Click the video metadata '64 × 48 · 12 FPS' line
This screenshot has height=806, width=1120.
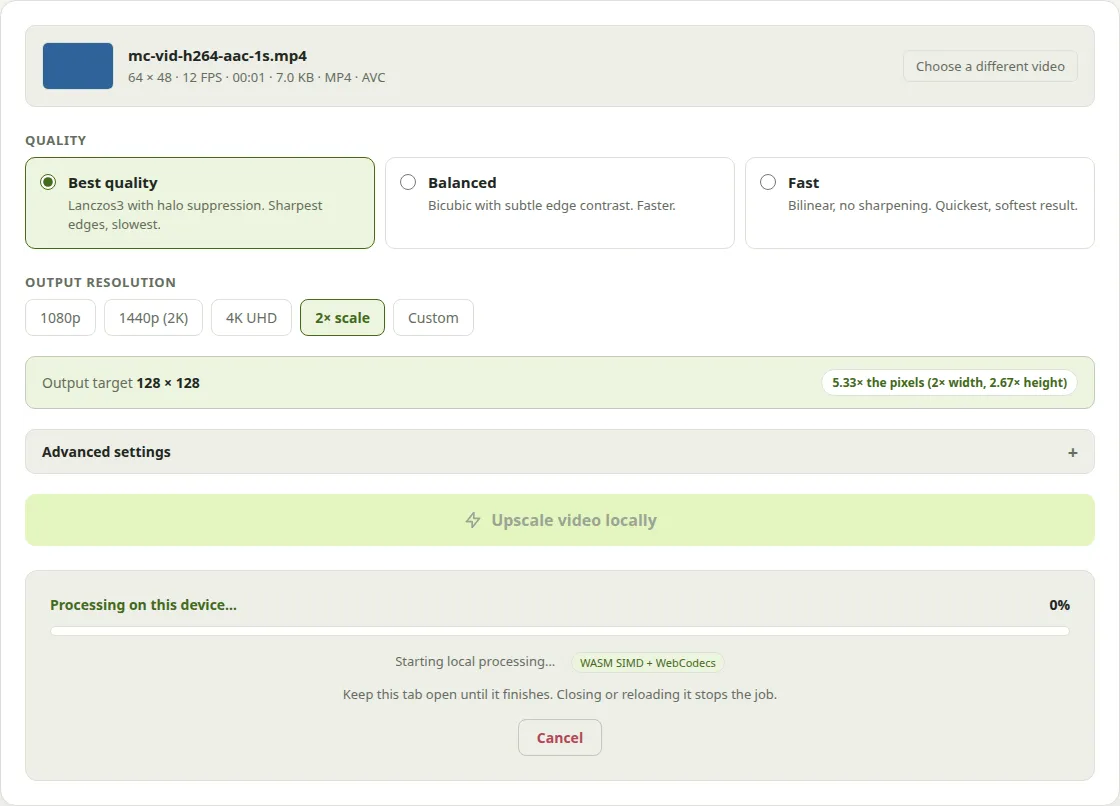click(x=256, y=77)
